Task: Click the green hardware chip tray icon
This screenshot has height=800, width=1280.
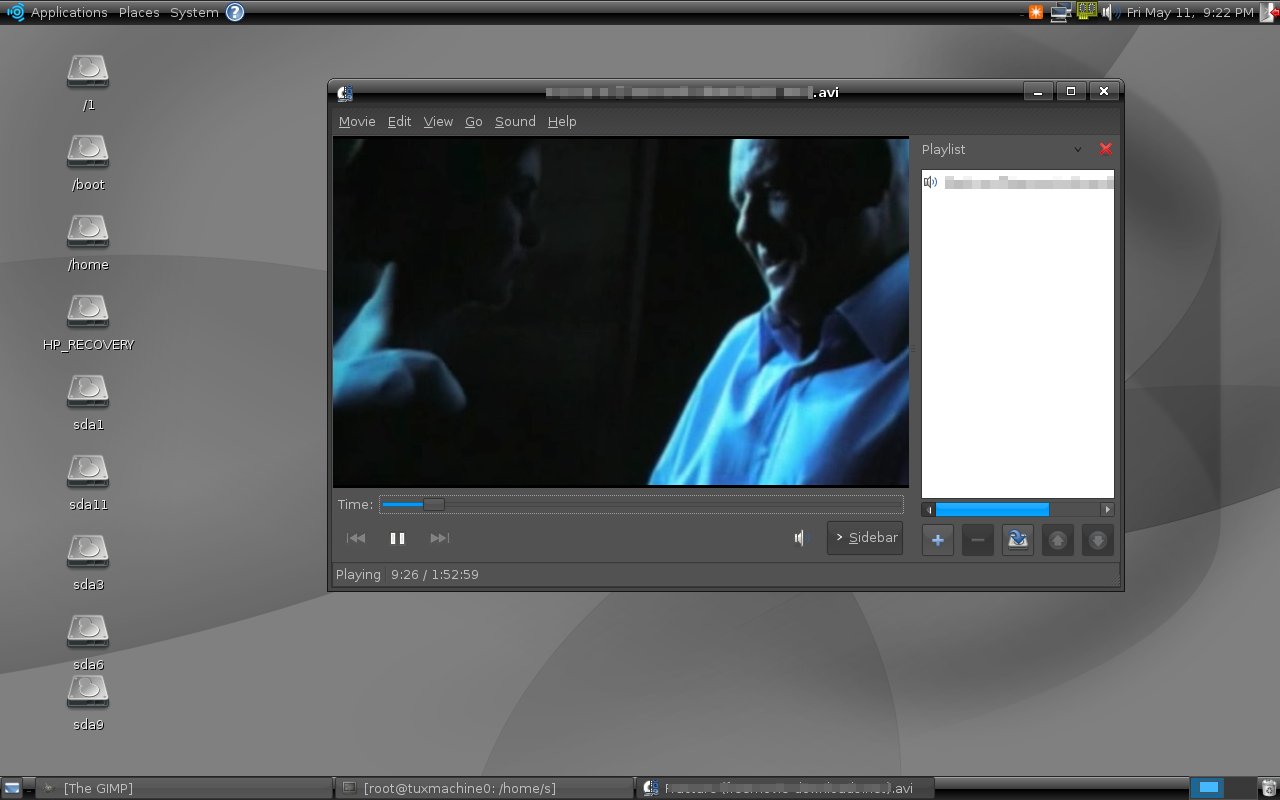Action: pos(1086,11)
